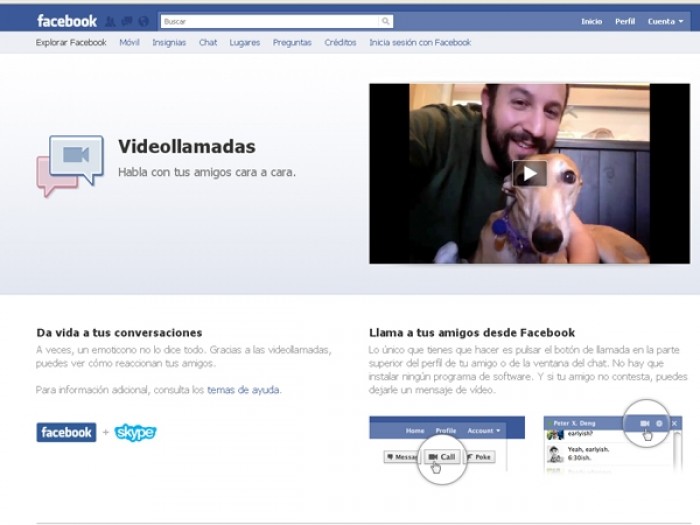Open the Preguntas section

click(x=292, y=42)
